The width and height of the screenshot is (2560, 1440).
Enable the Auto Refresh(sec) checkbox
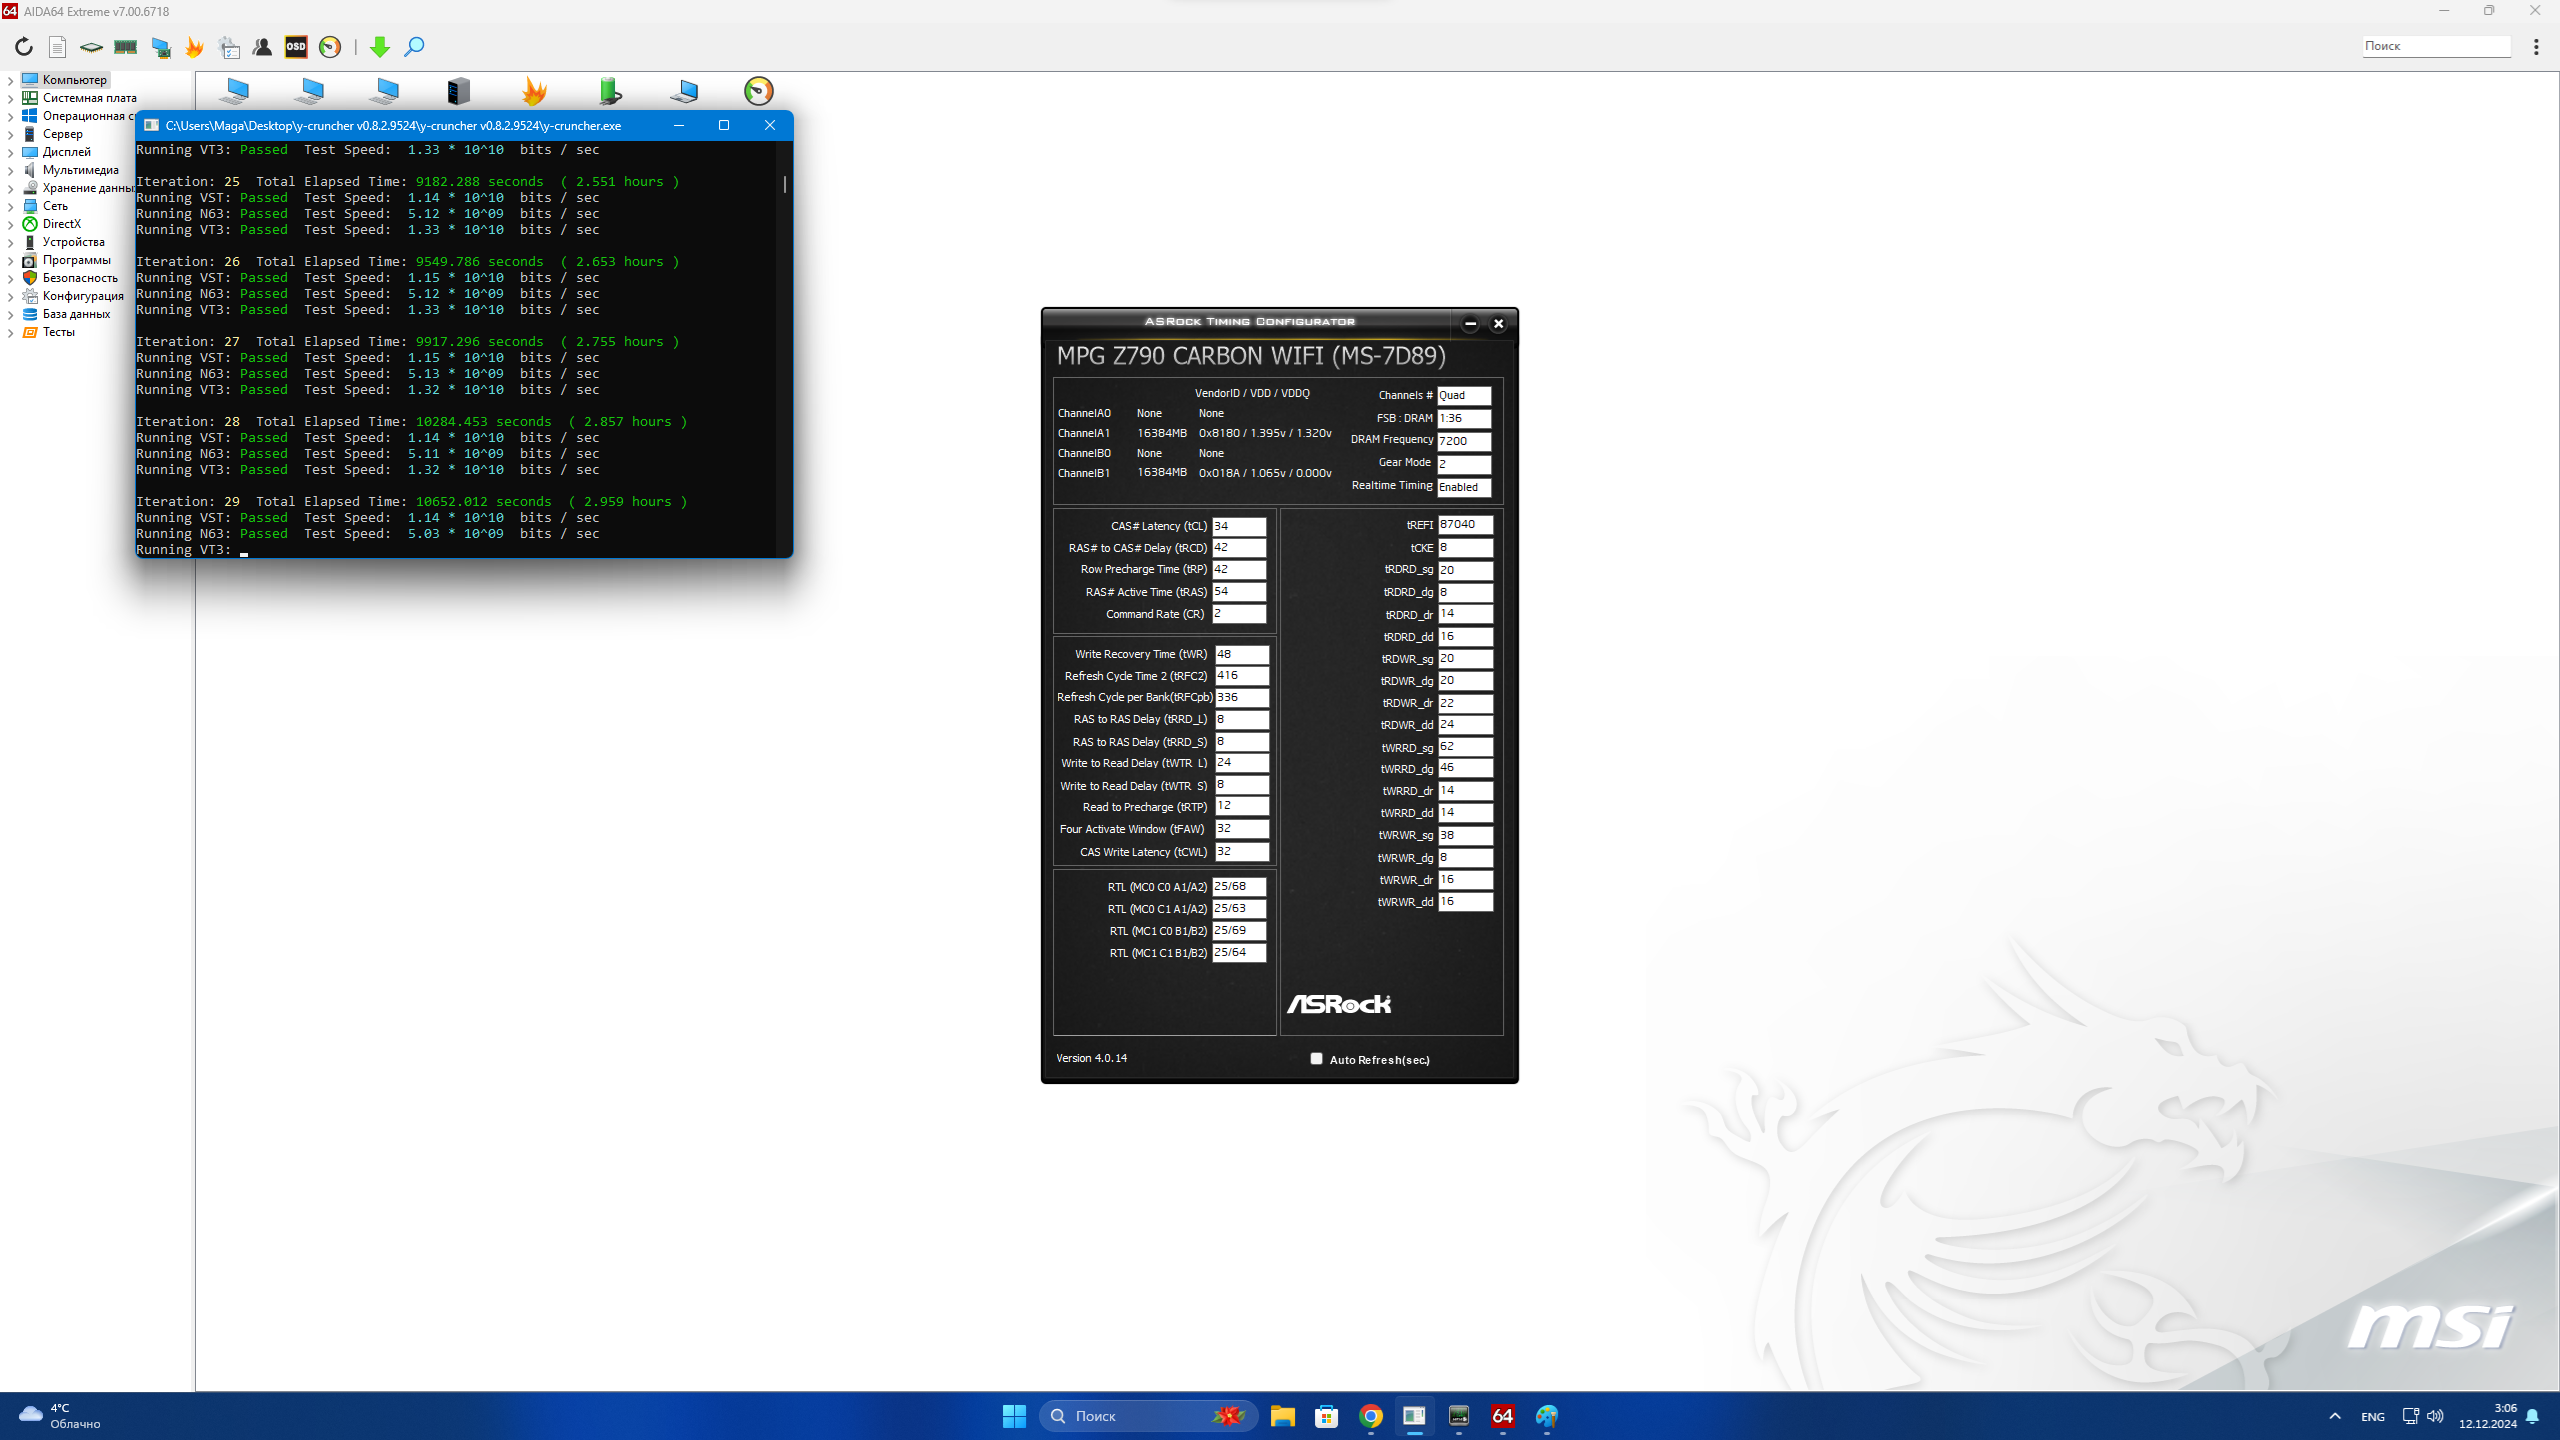pos(1316,1058)
